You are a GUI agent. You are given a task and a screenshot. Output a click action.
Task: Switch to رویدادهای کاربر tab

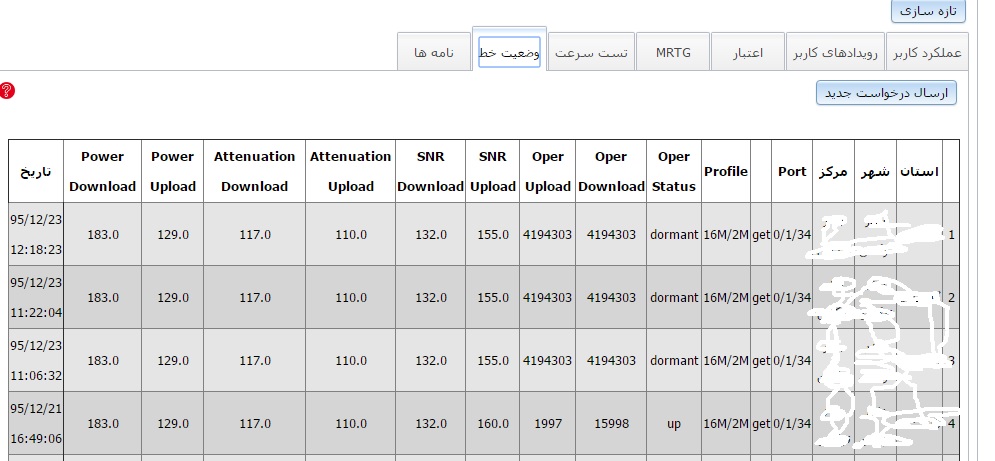pyautogui.click(x=835, y=52)
